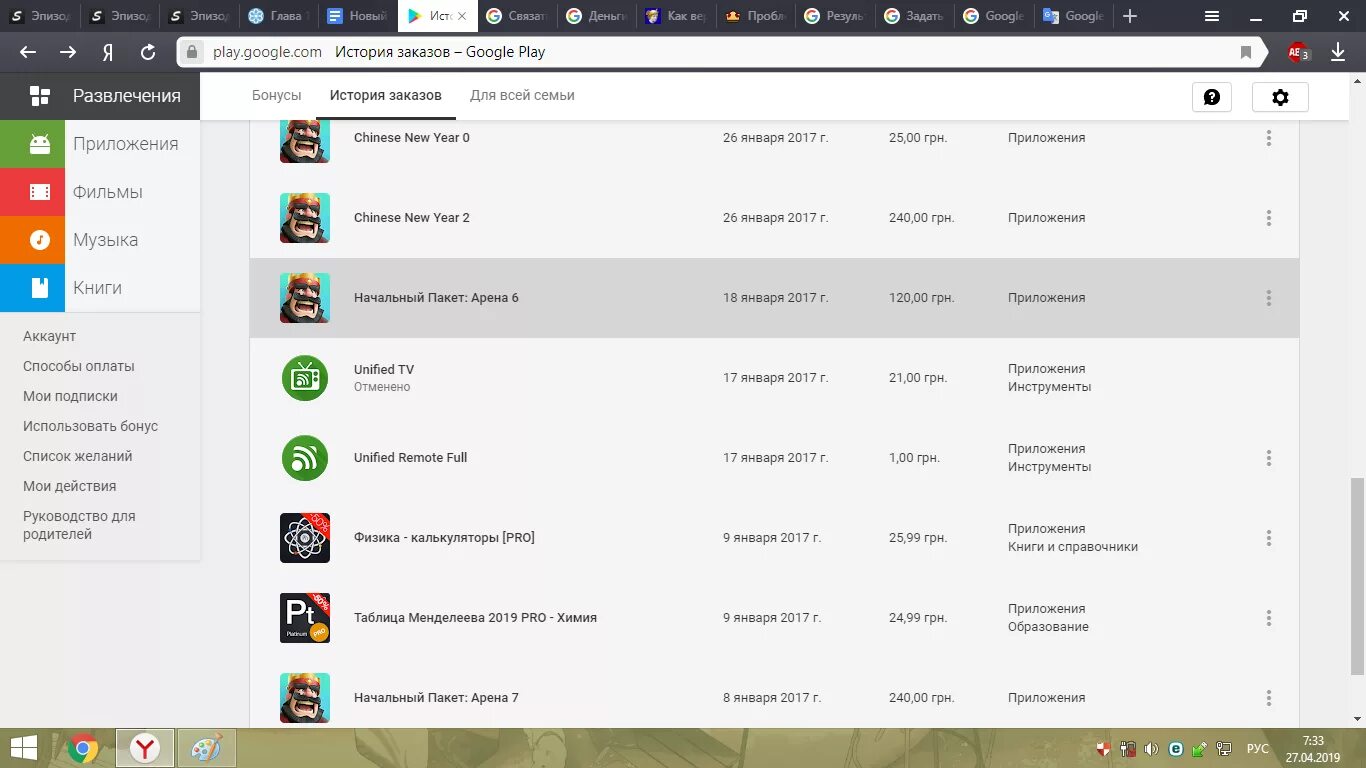Launch Chrome from the taskbar

point(83,748)
